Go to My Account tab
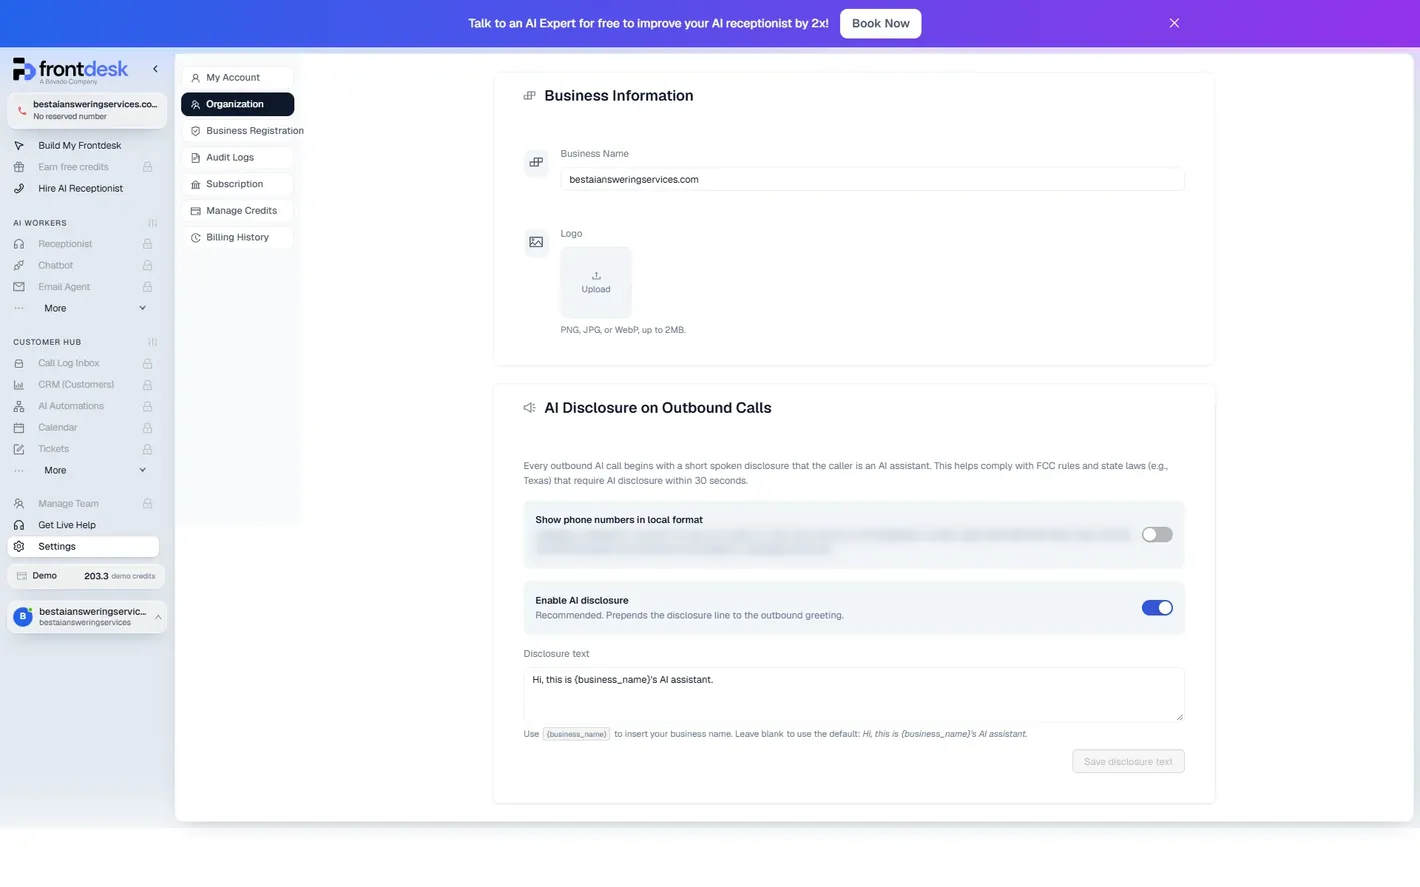 tap(237, 78)
